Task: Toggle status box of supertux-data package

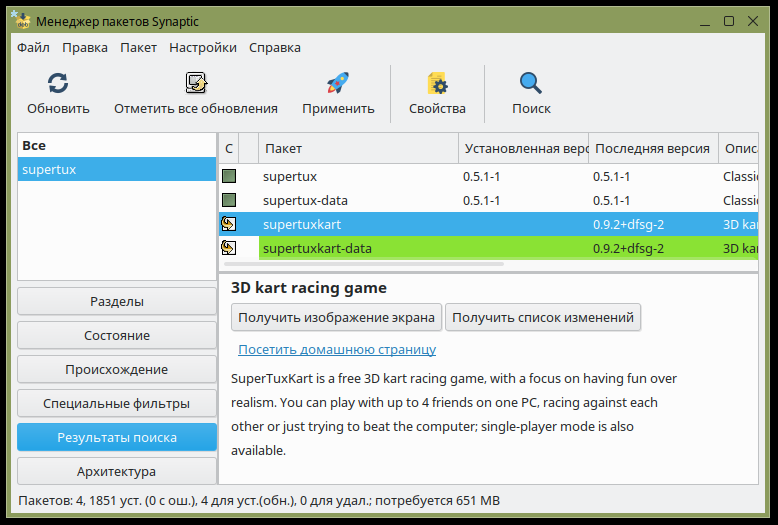Action: (x=229, y=200)
